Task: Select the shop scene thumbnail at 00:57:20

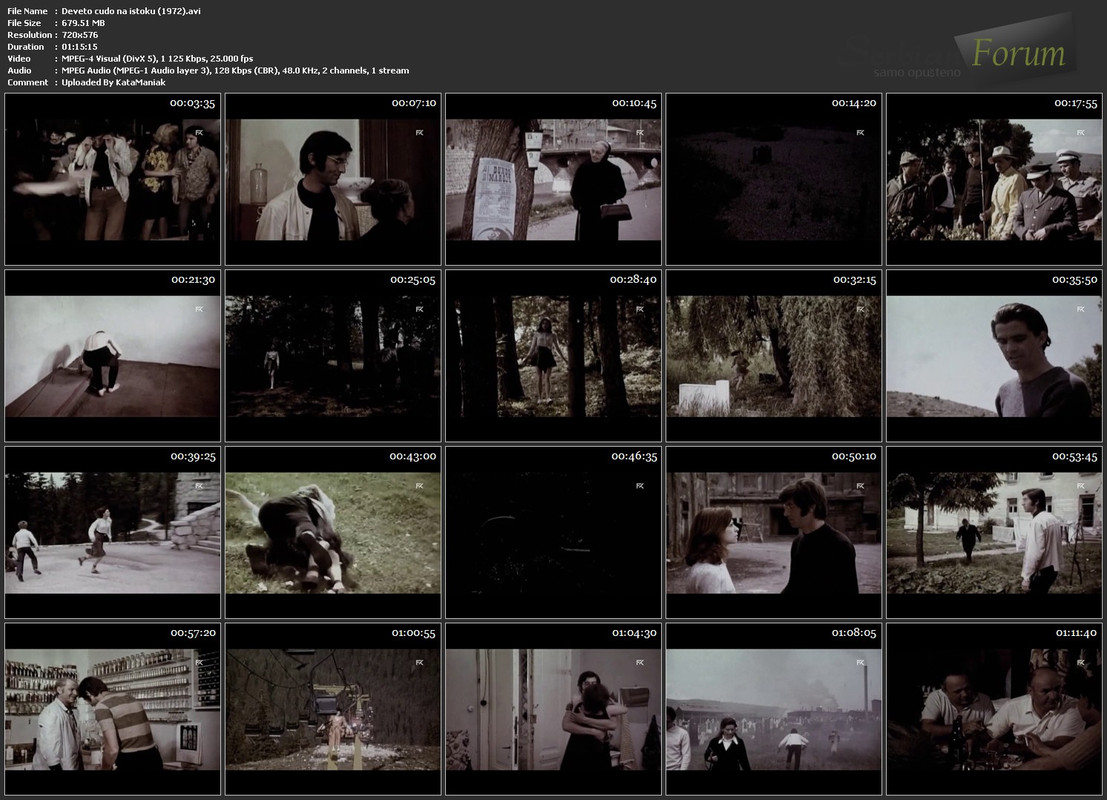Action: [112, 709]
